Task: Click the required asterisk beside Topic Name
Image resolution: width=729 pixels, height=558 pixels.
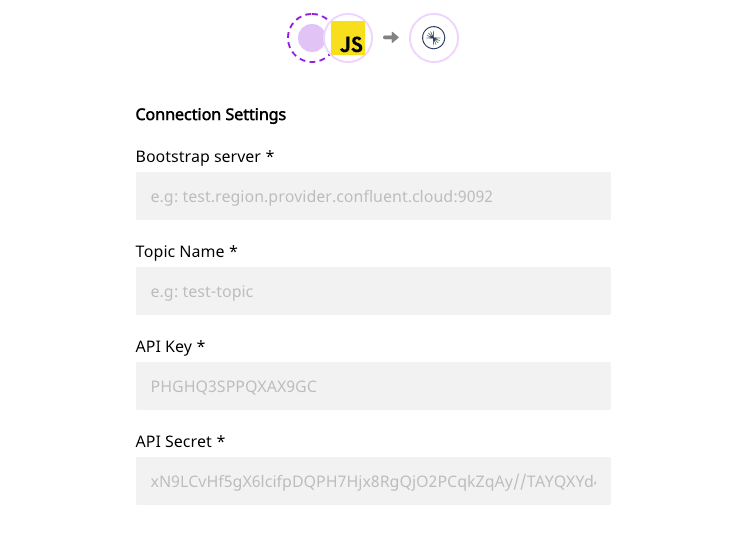Action: pyautogui.click(x=233, y=251)
